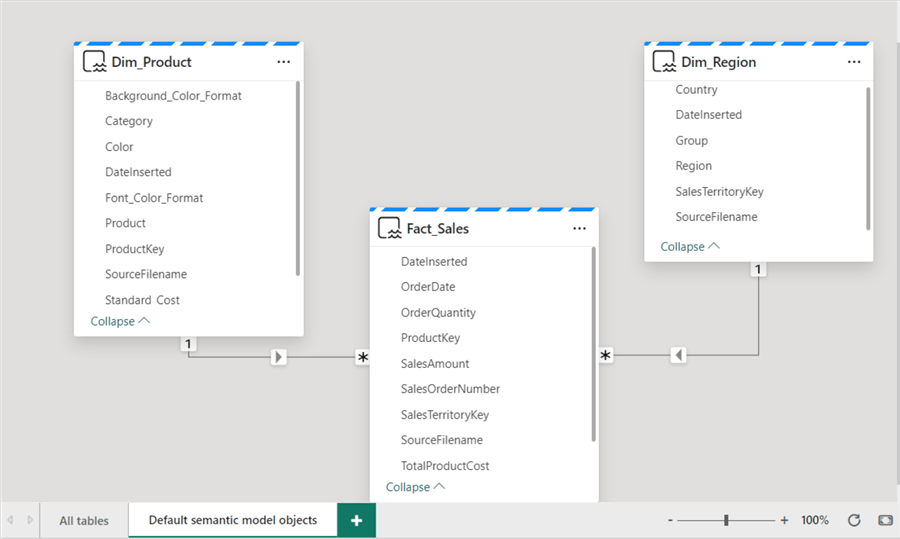Click the Dim_Product table scrollbar
Viewport: 900px width, 539px height.
298,180
